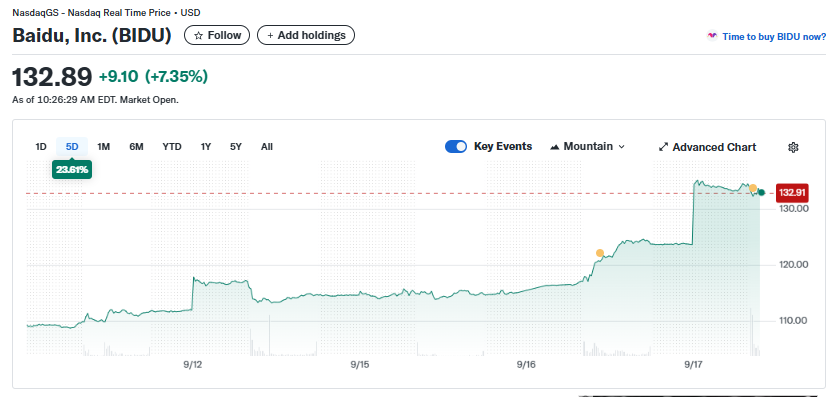Click the star icon in Follow
Image resolution: width=839 pixels, height=397 pixels.
(x=199, y=35)
